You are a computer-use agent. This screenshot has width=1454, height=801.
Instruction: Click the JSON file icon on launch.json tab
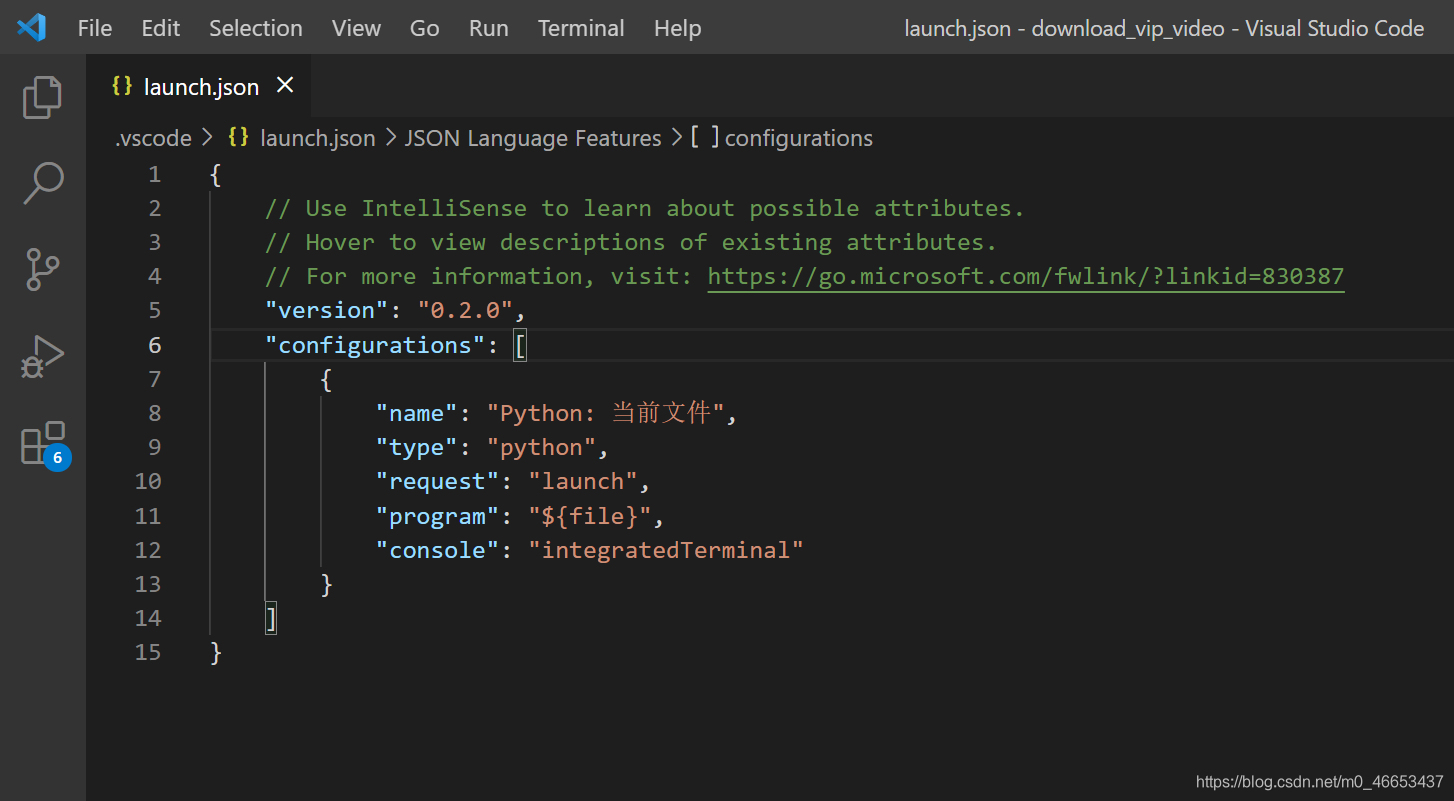coord(122,86)
